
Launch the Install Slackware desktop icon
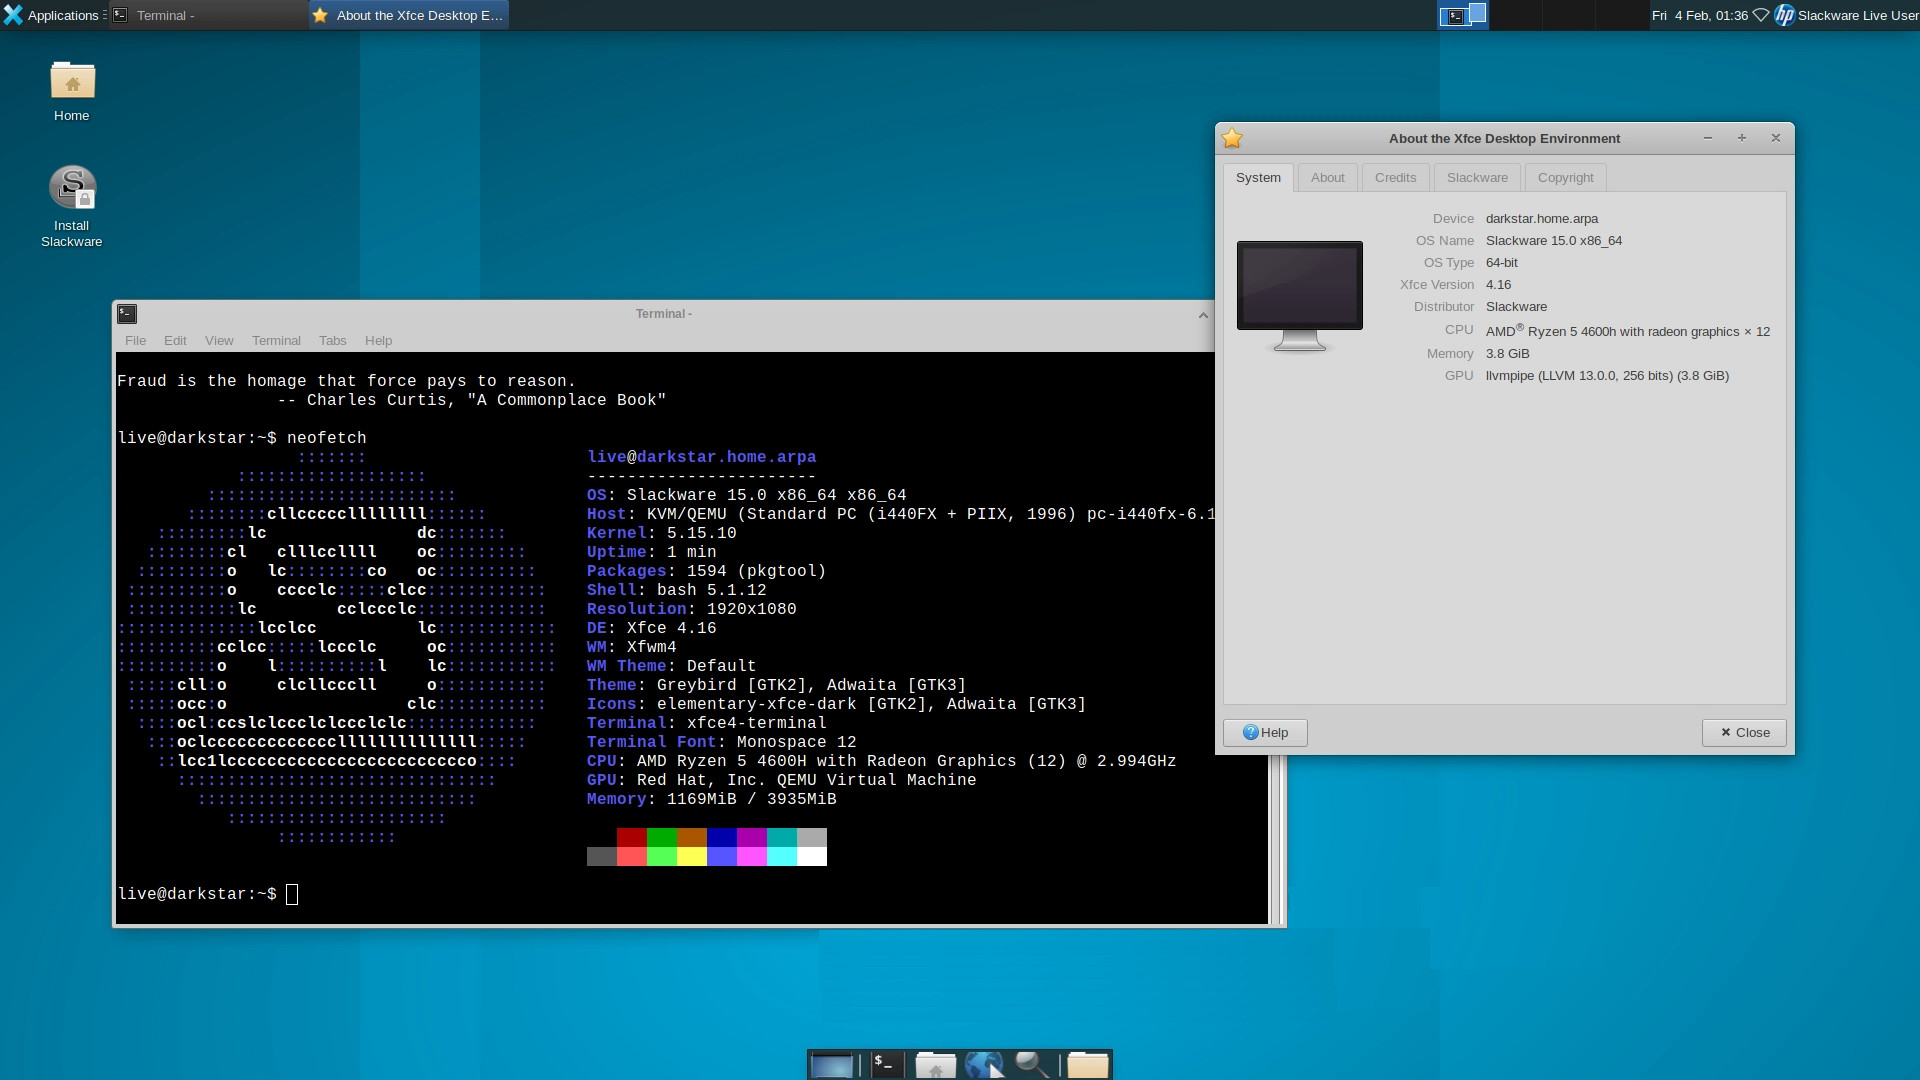click(72, 206)
